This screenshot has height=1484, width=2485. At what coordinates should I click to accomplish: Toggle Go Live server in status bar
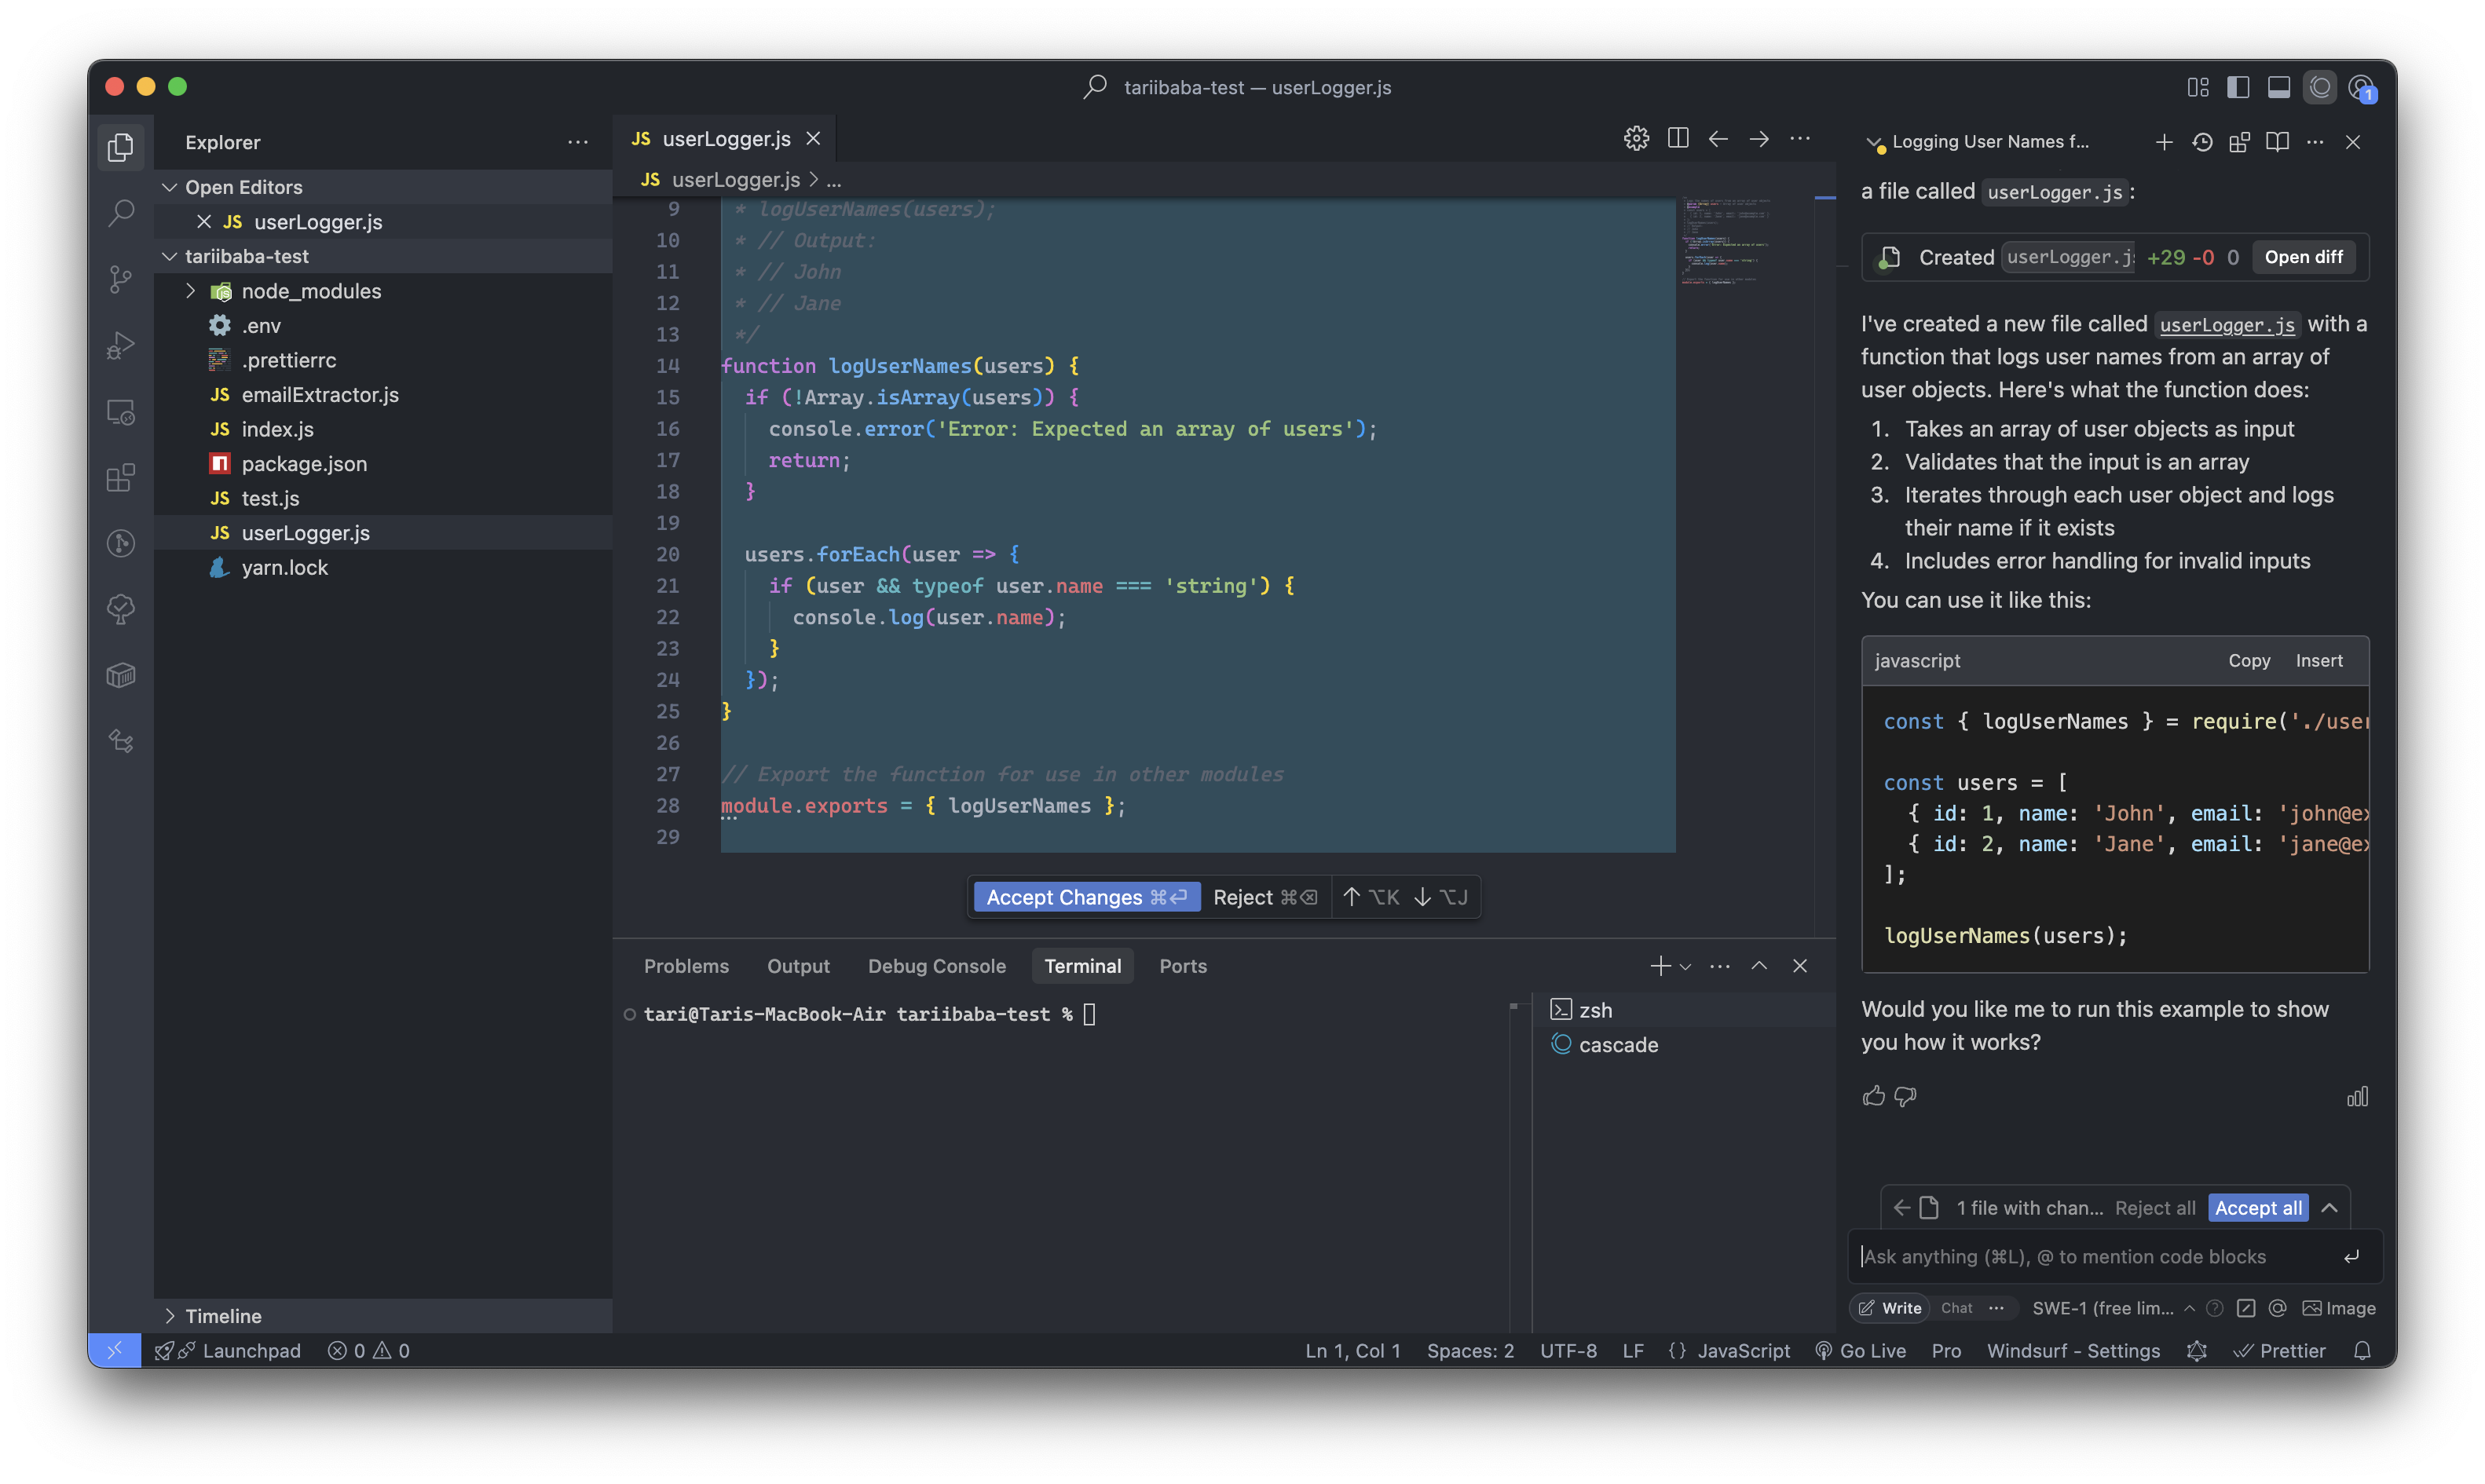point(1861,1351)
